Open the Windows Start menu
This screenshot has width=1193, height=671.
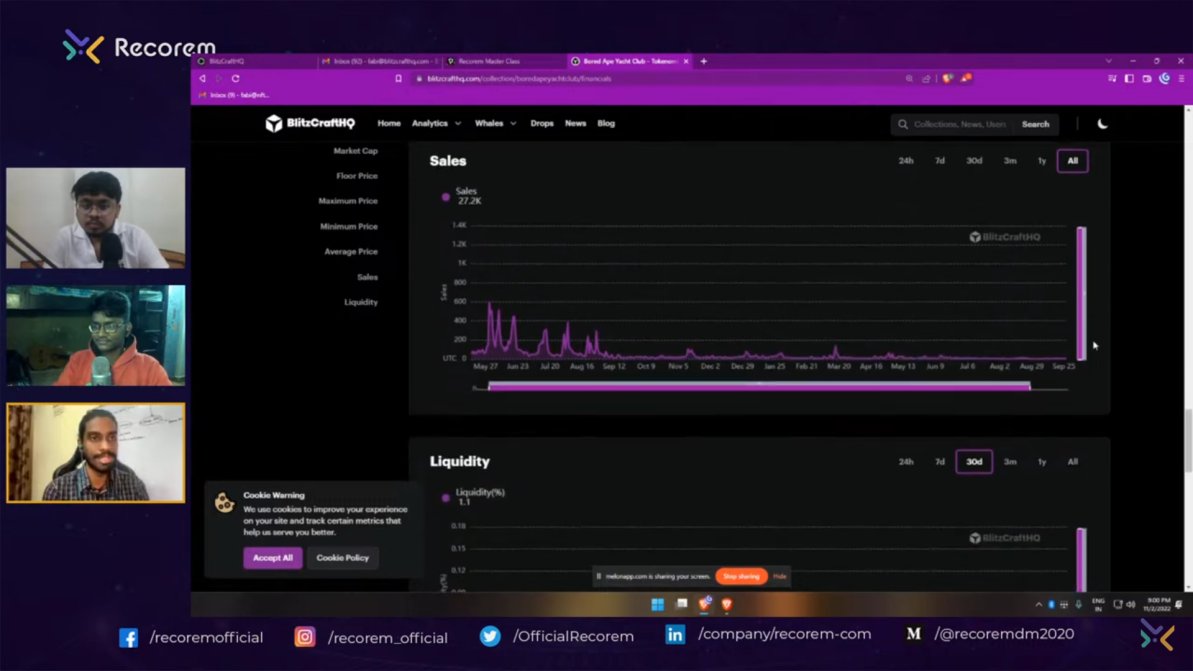[x=658, y=604]
